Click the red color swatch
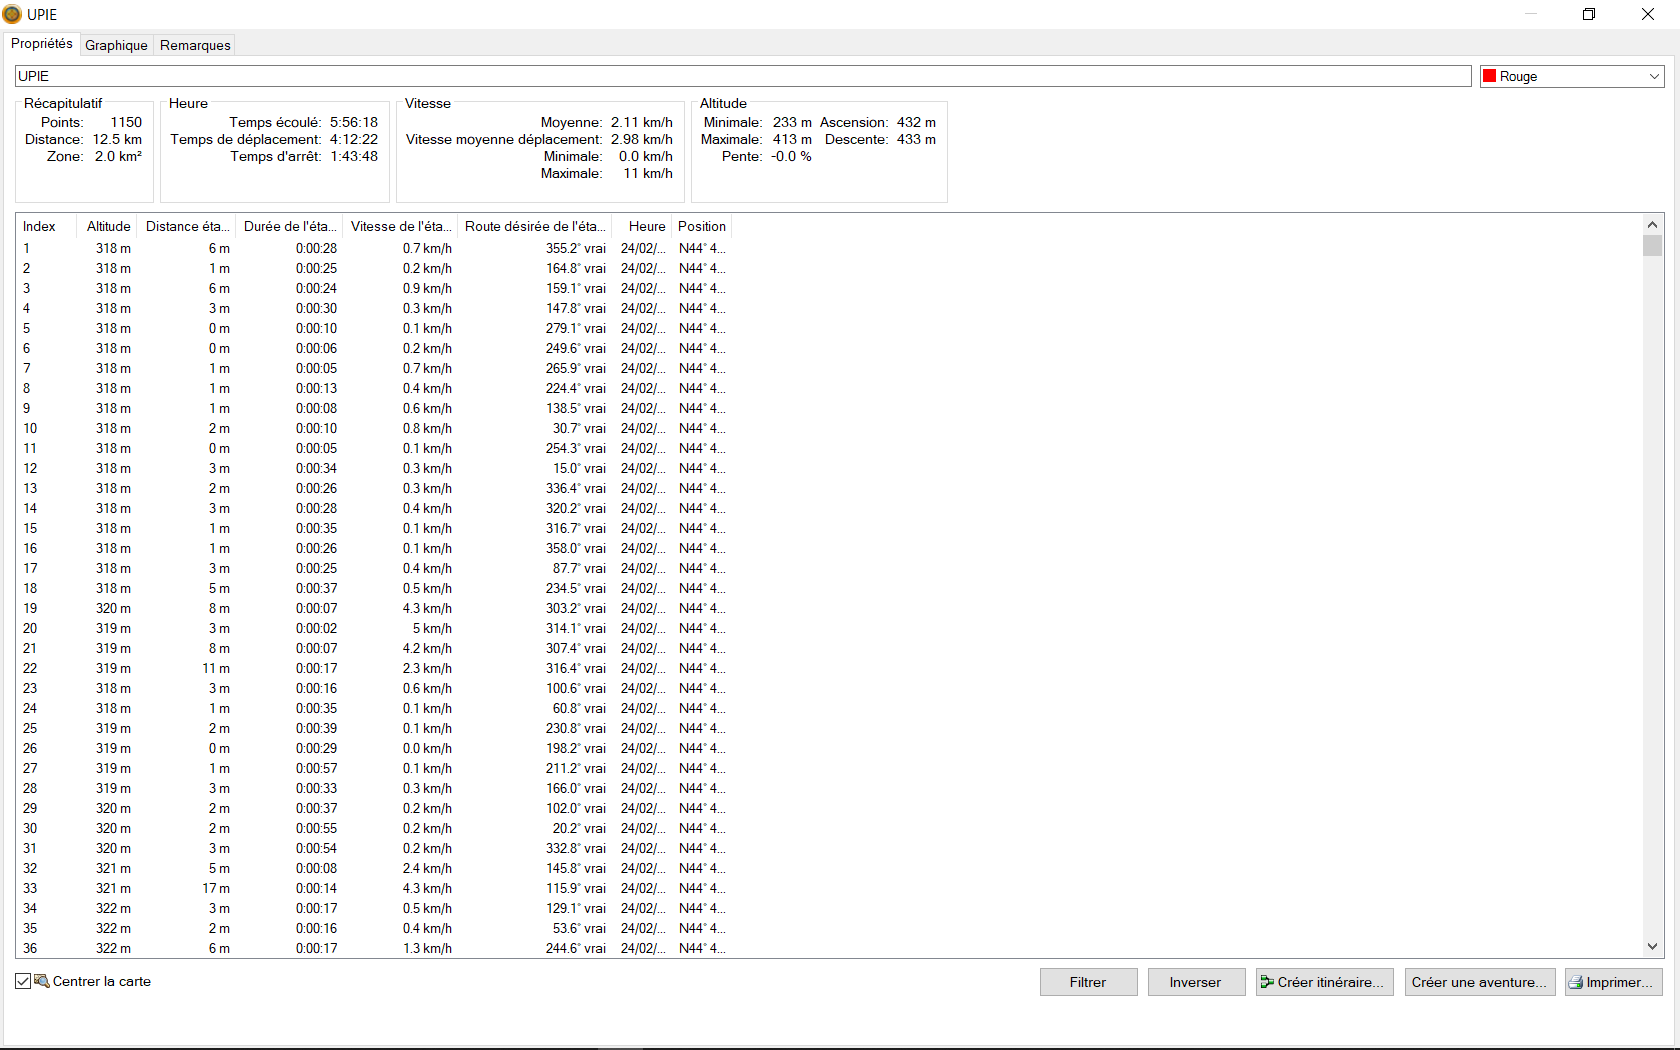Screen dimensions: 1680x1050 pos(1489,76)
